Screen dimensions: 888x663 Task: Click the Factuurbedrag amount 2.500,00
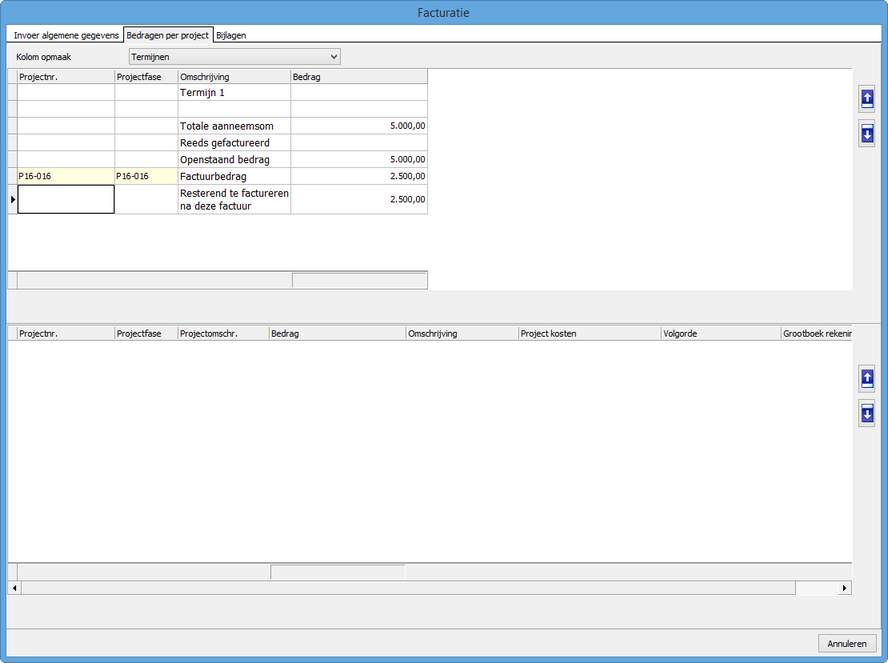pyautogui.click(x=359, y=176)
